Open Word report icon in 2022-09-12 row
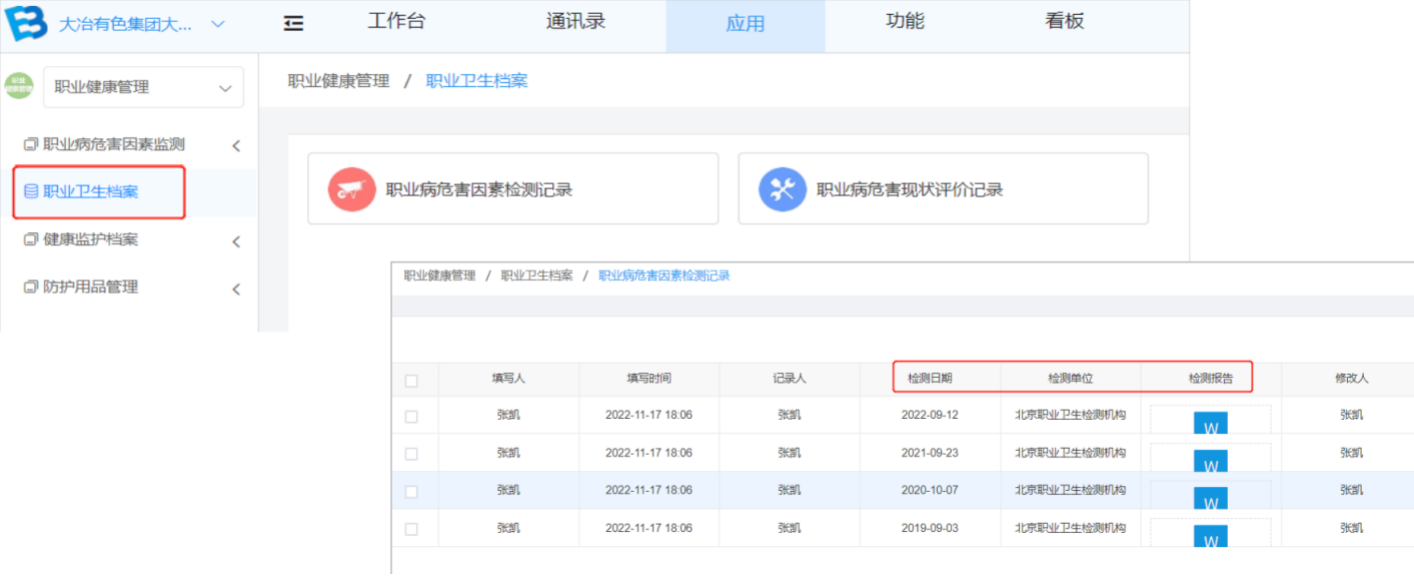This screenshot has height=578, width=1414. (x=1210, y=422)
